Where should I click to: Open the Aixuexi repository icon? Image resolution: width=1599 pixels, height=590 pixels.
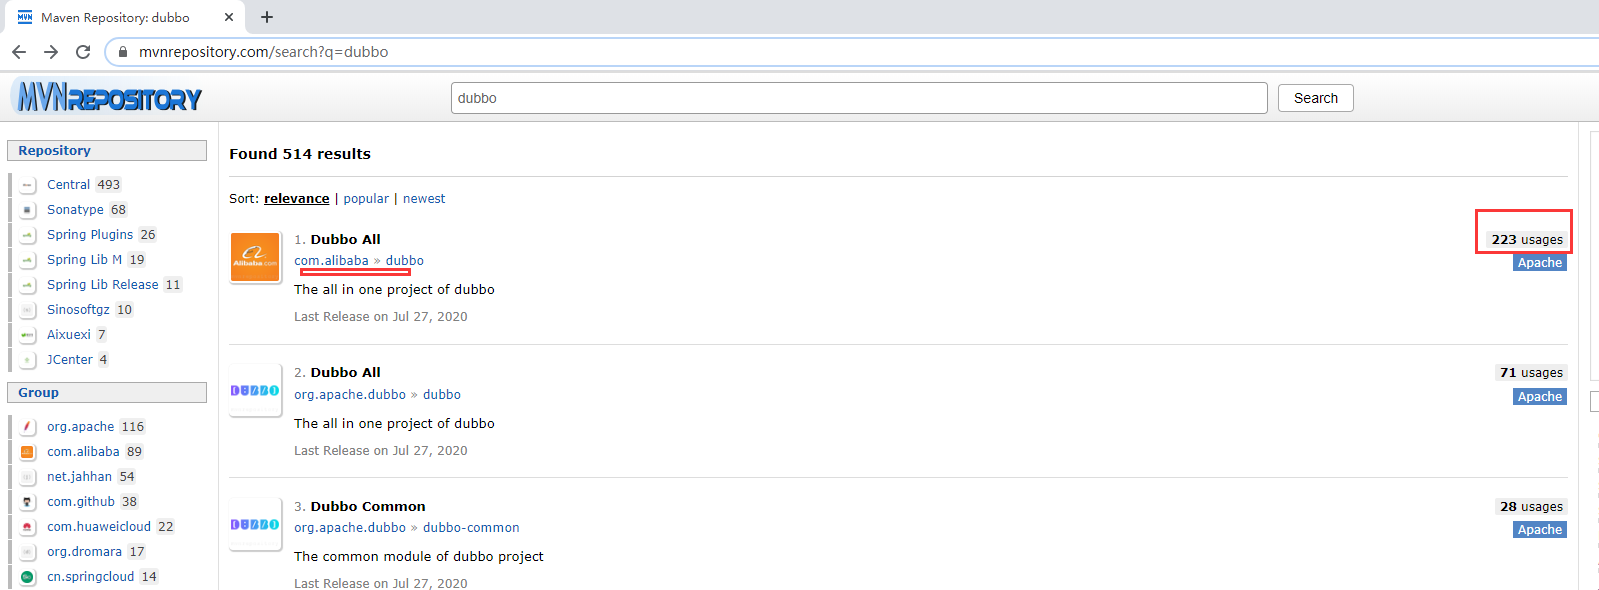[28, 335]
